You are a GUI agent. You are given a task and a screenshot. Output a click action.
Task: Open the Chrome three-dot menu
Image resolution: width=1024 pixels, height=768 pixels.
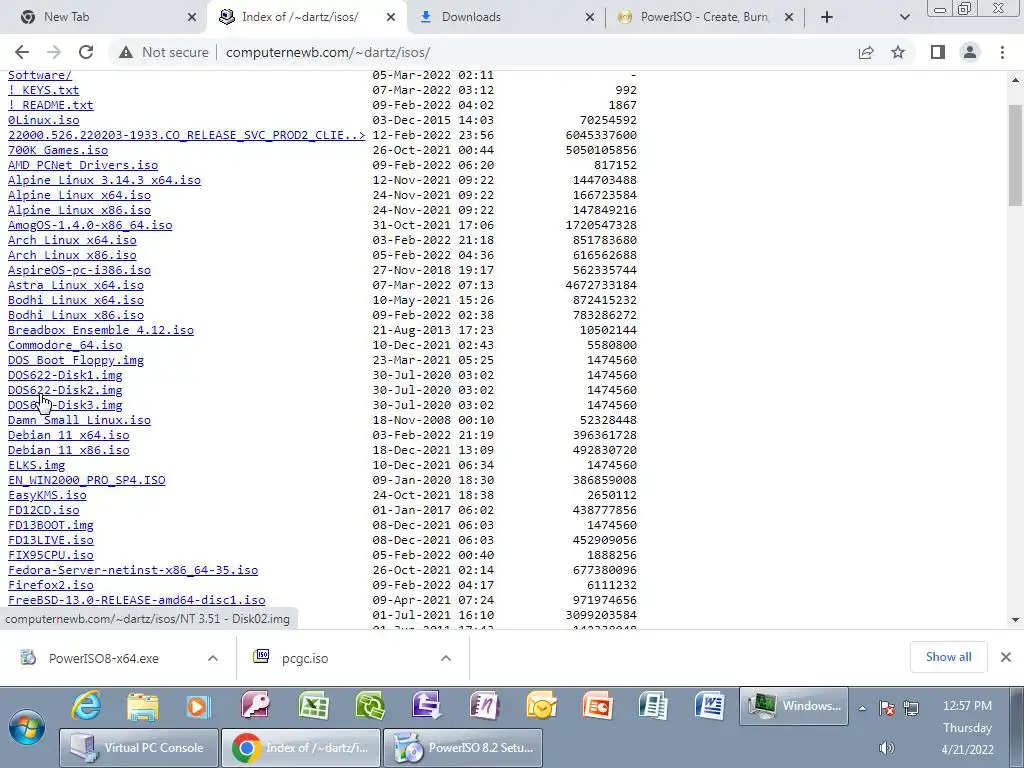(x=1002, y=52)
